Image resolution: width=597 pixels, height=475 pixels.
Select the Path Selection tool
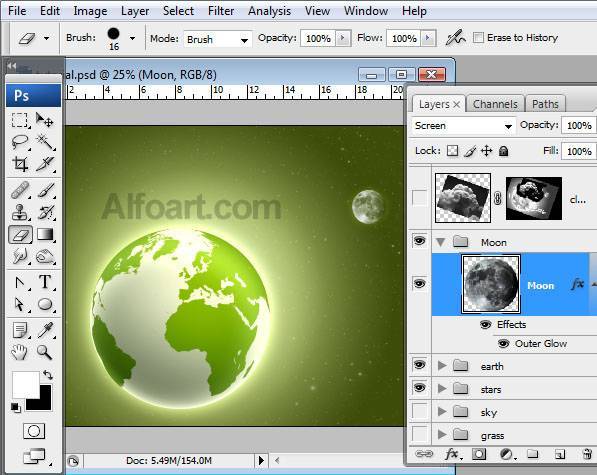point(19,304)
